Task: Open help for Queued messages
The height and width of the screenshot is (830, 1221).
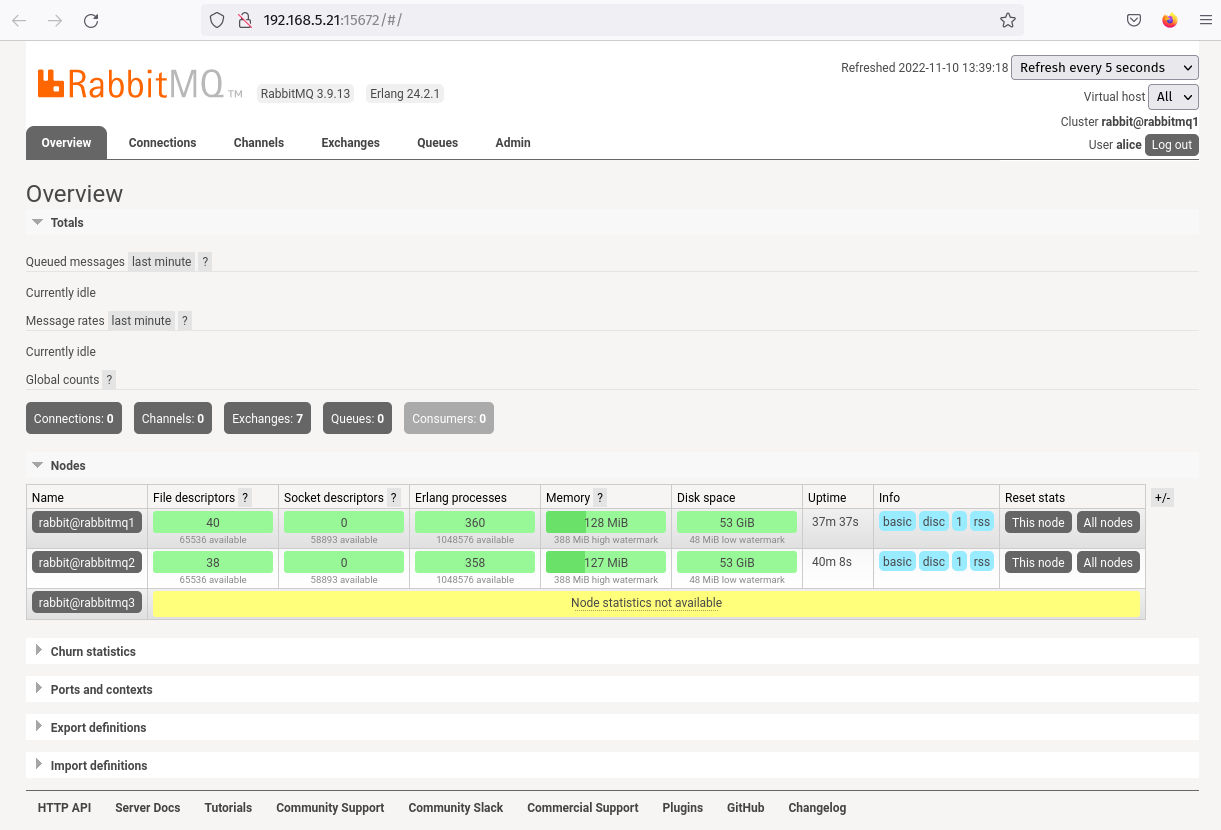Action: (205, 262)
